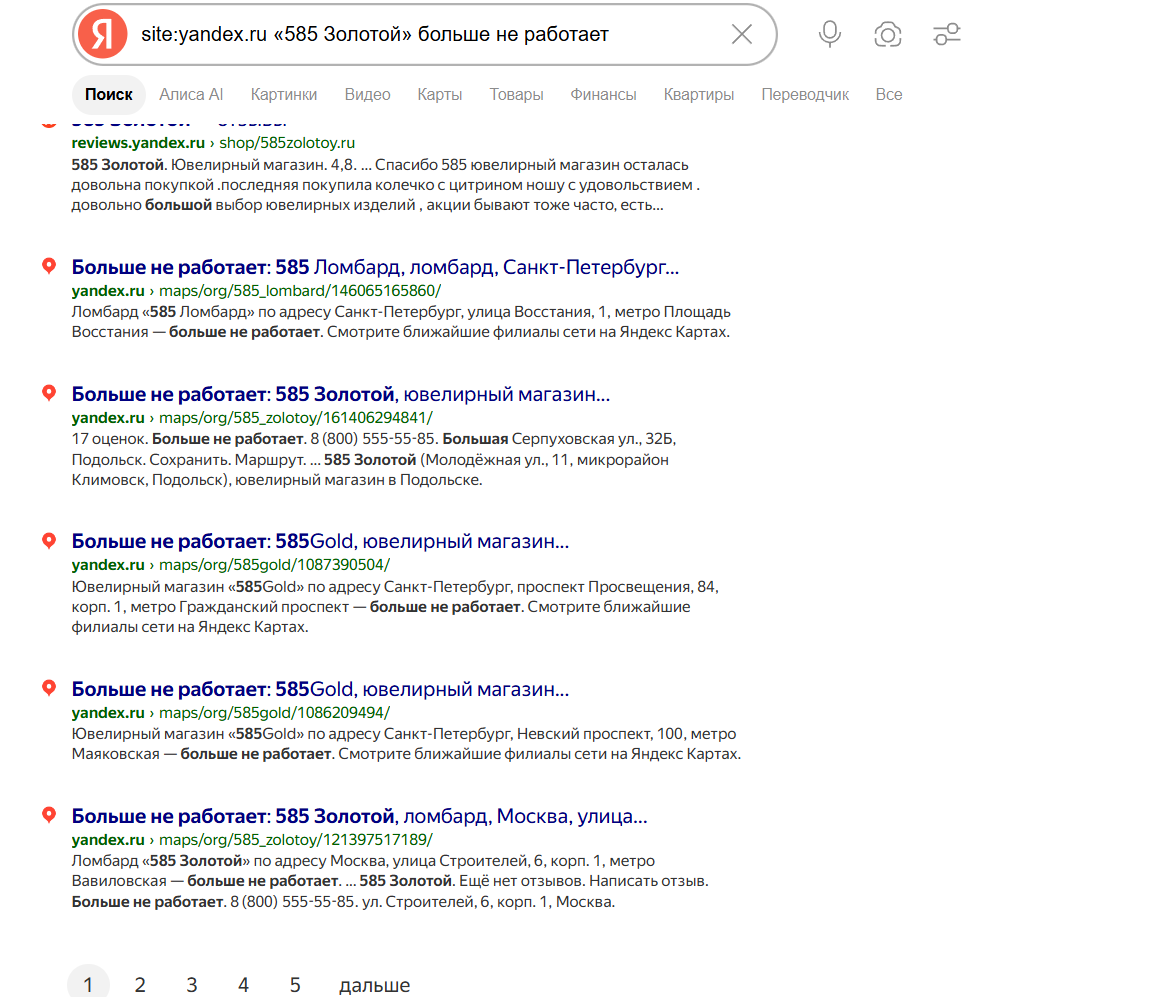This screenshot has width=1156, height=997.
Task: Open the Все services tab
Action: pos(888,94)
